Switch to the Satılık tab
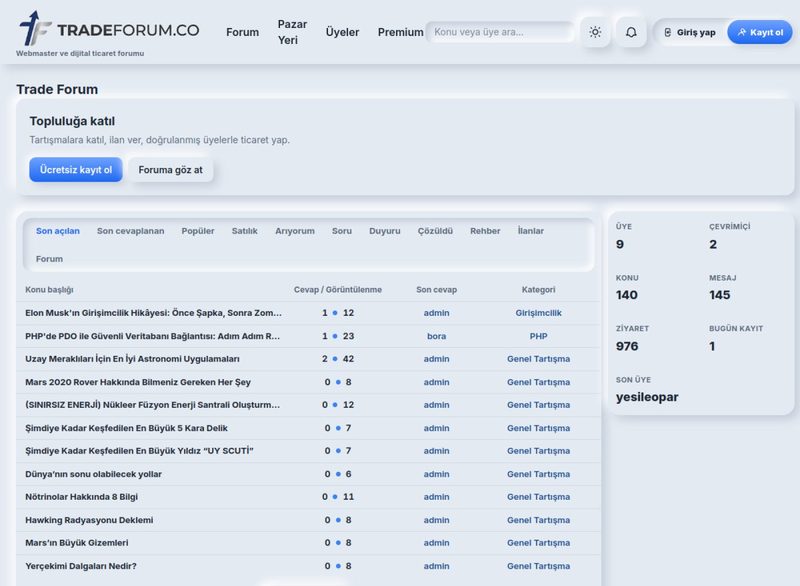 [244, 231]
